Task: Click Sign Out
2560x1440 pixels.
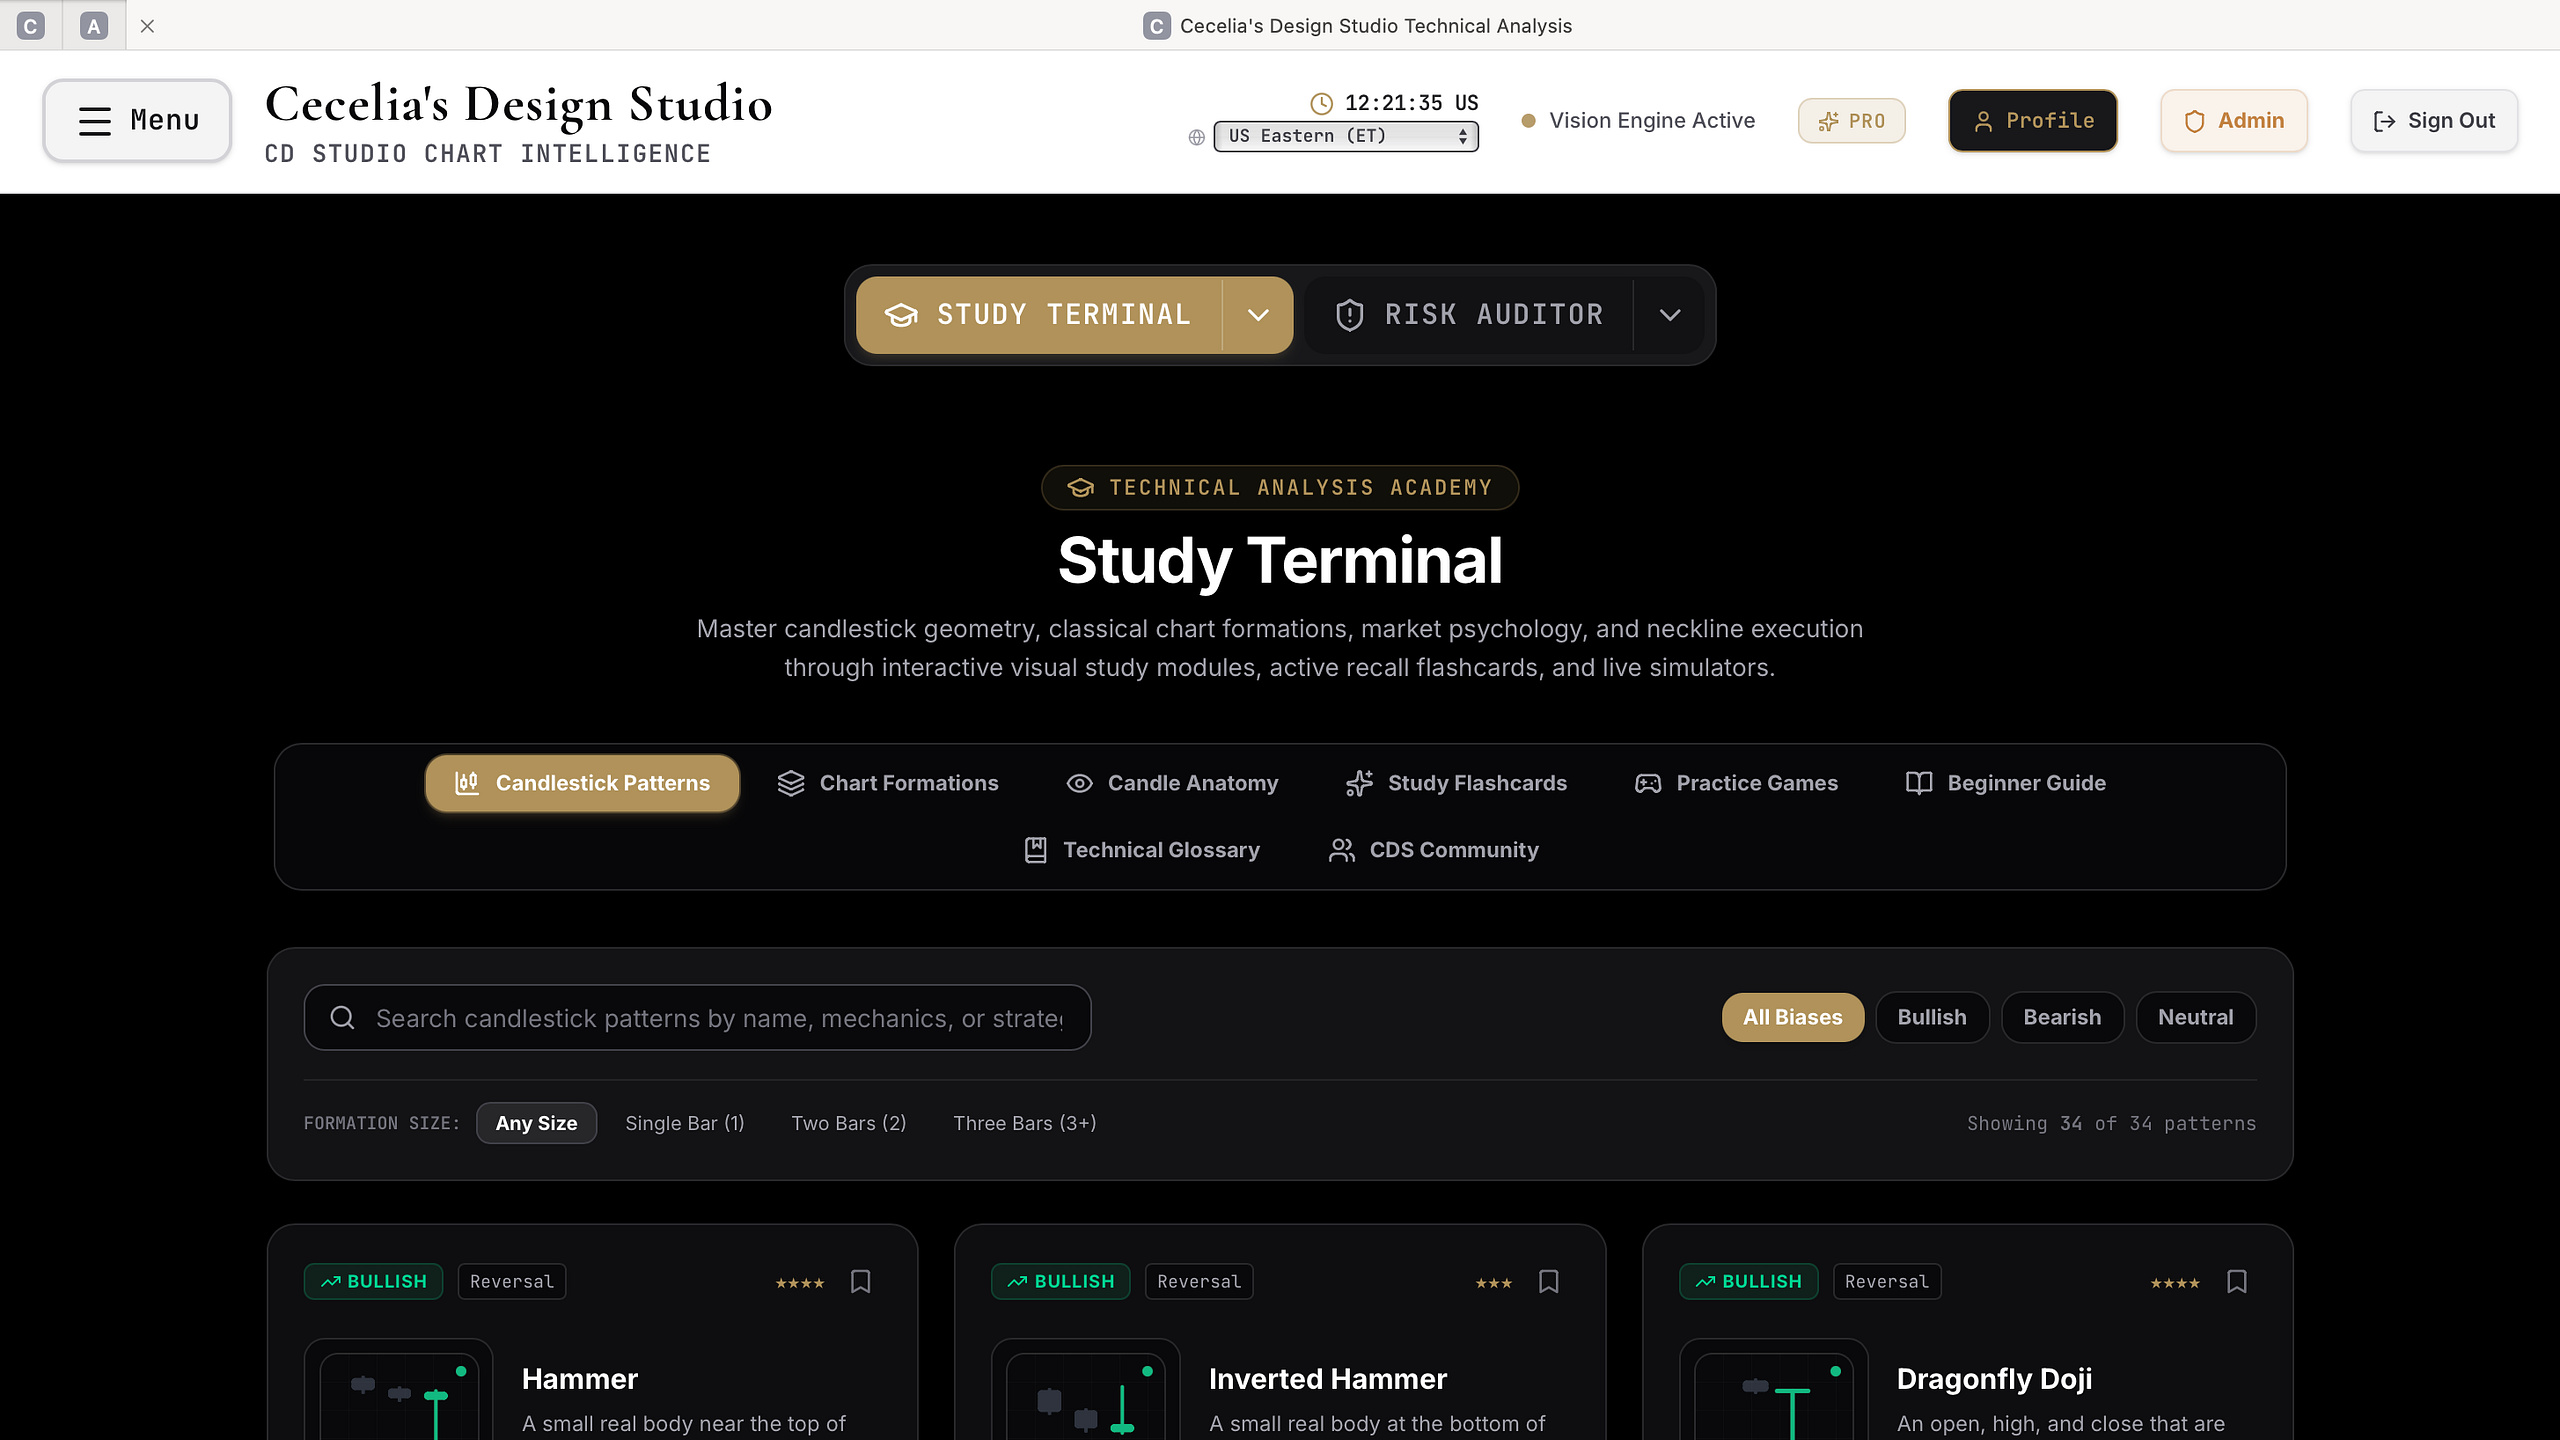Action: coord(2434,121)
